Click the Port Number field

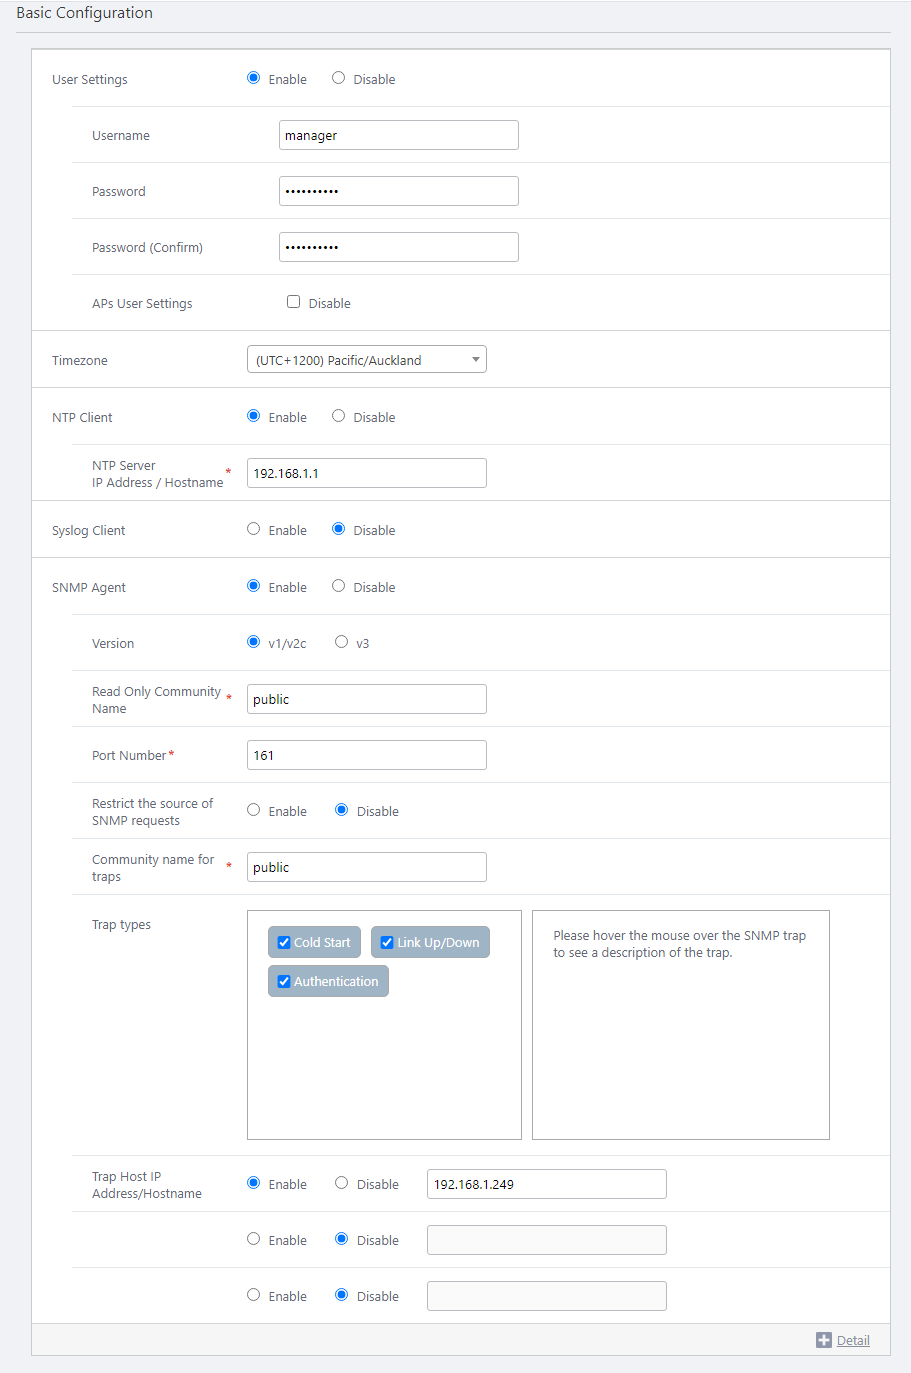[366, 755]
